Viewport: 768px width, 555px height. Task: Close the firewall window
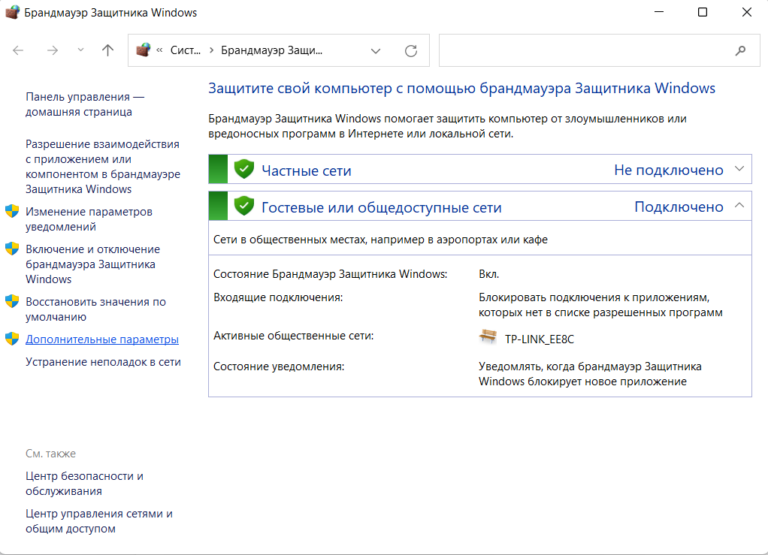746,12
